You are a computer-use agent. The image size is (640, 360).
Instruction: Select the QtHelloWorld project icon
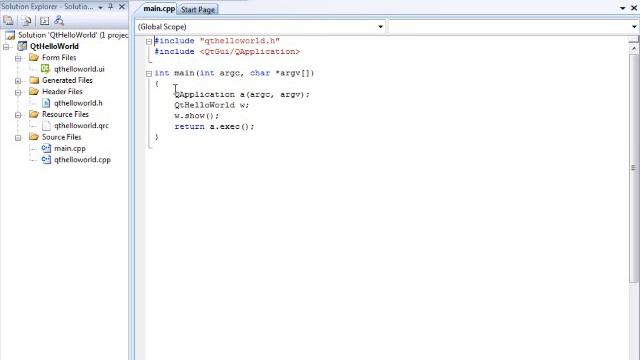point(22,46)
